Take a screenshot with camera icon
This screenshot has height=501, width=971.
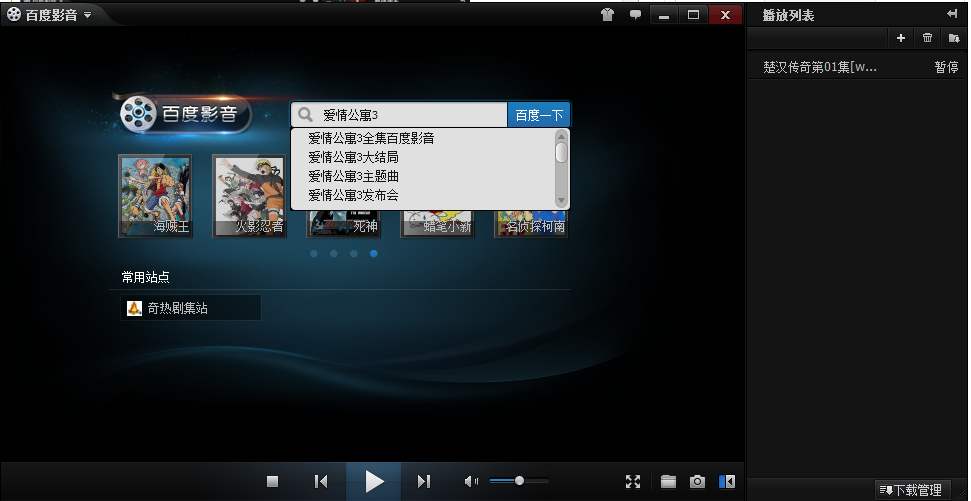coord(697,481)
